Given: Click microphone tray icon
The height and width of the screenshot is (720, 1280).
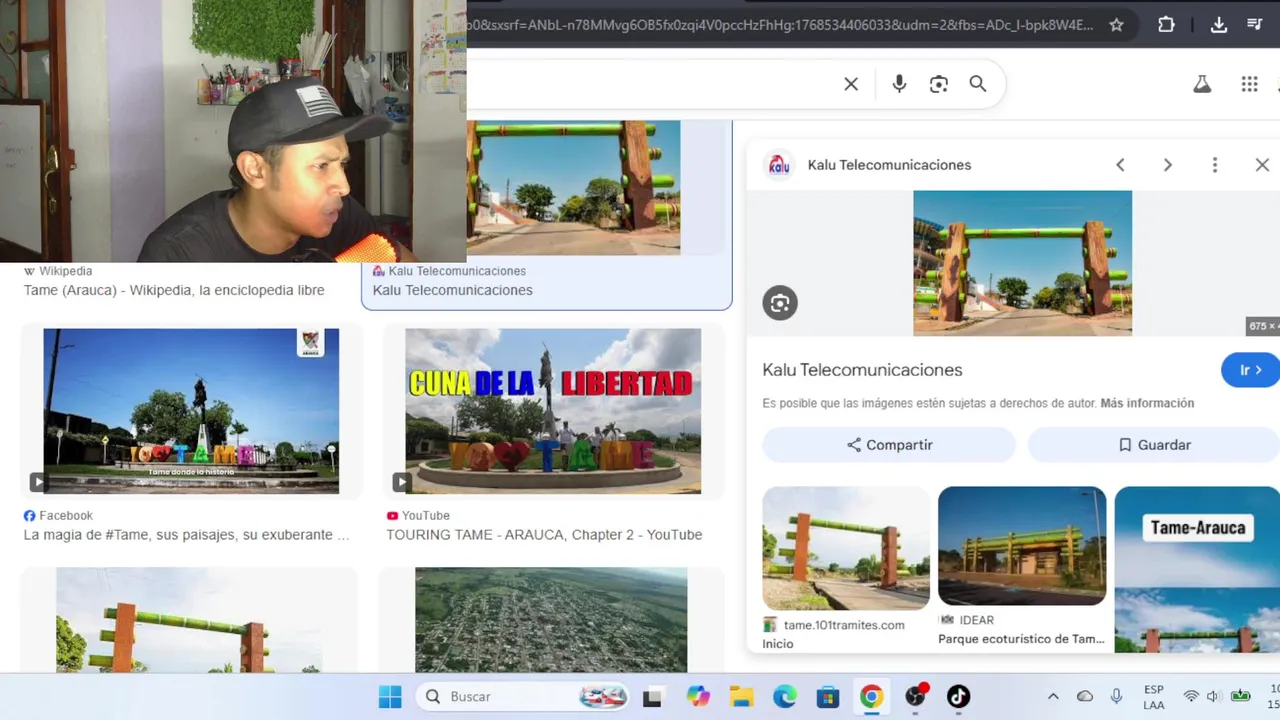Looking at the screenshot, I should (x=1116, y=697).
